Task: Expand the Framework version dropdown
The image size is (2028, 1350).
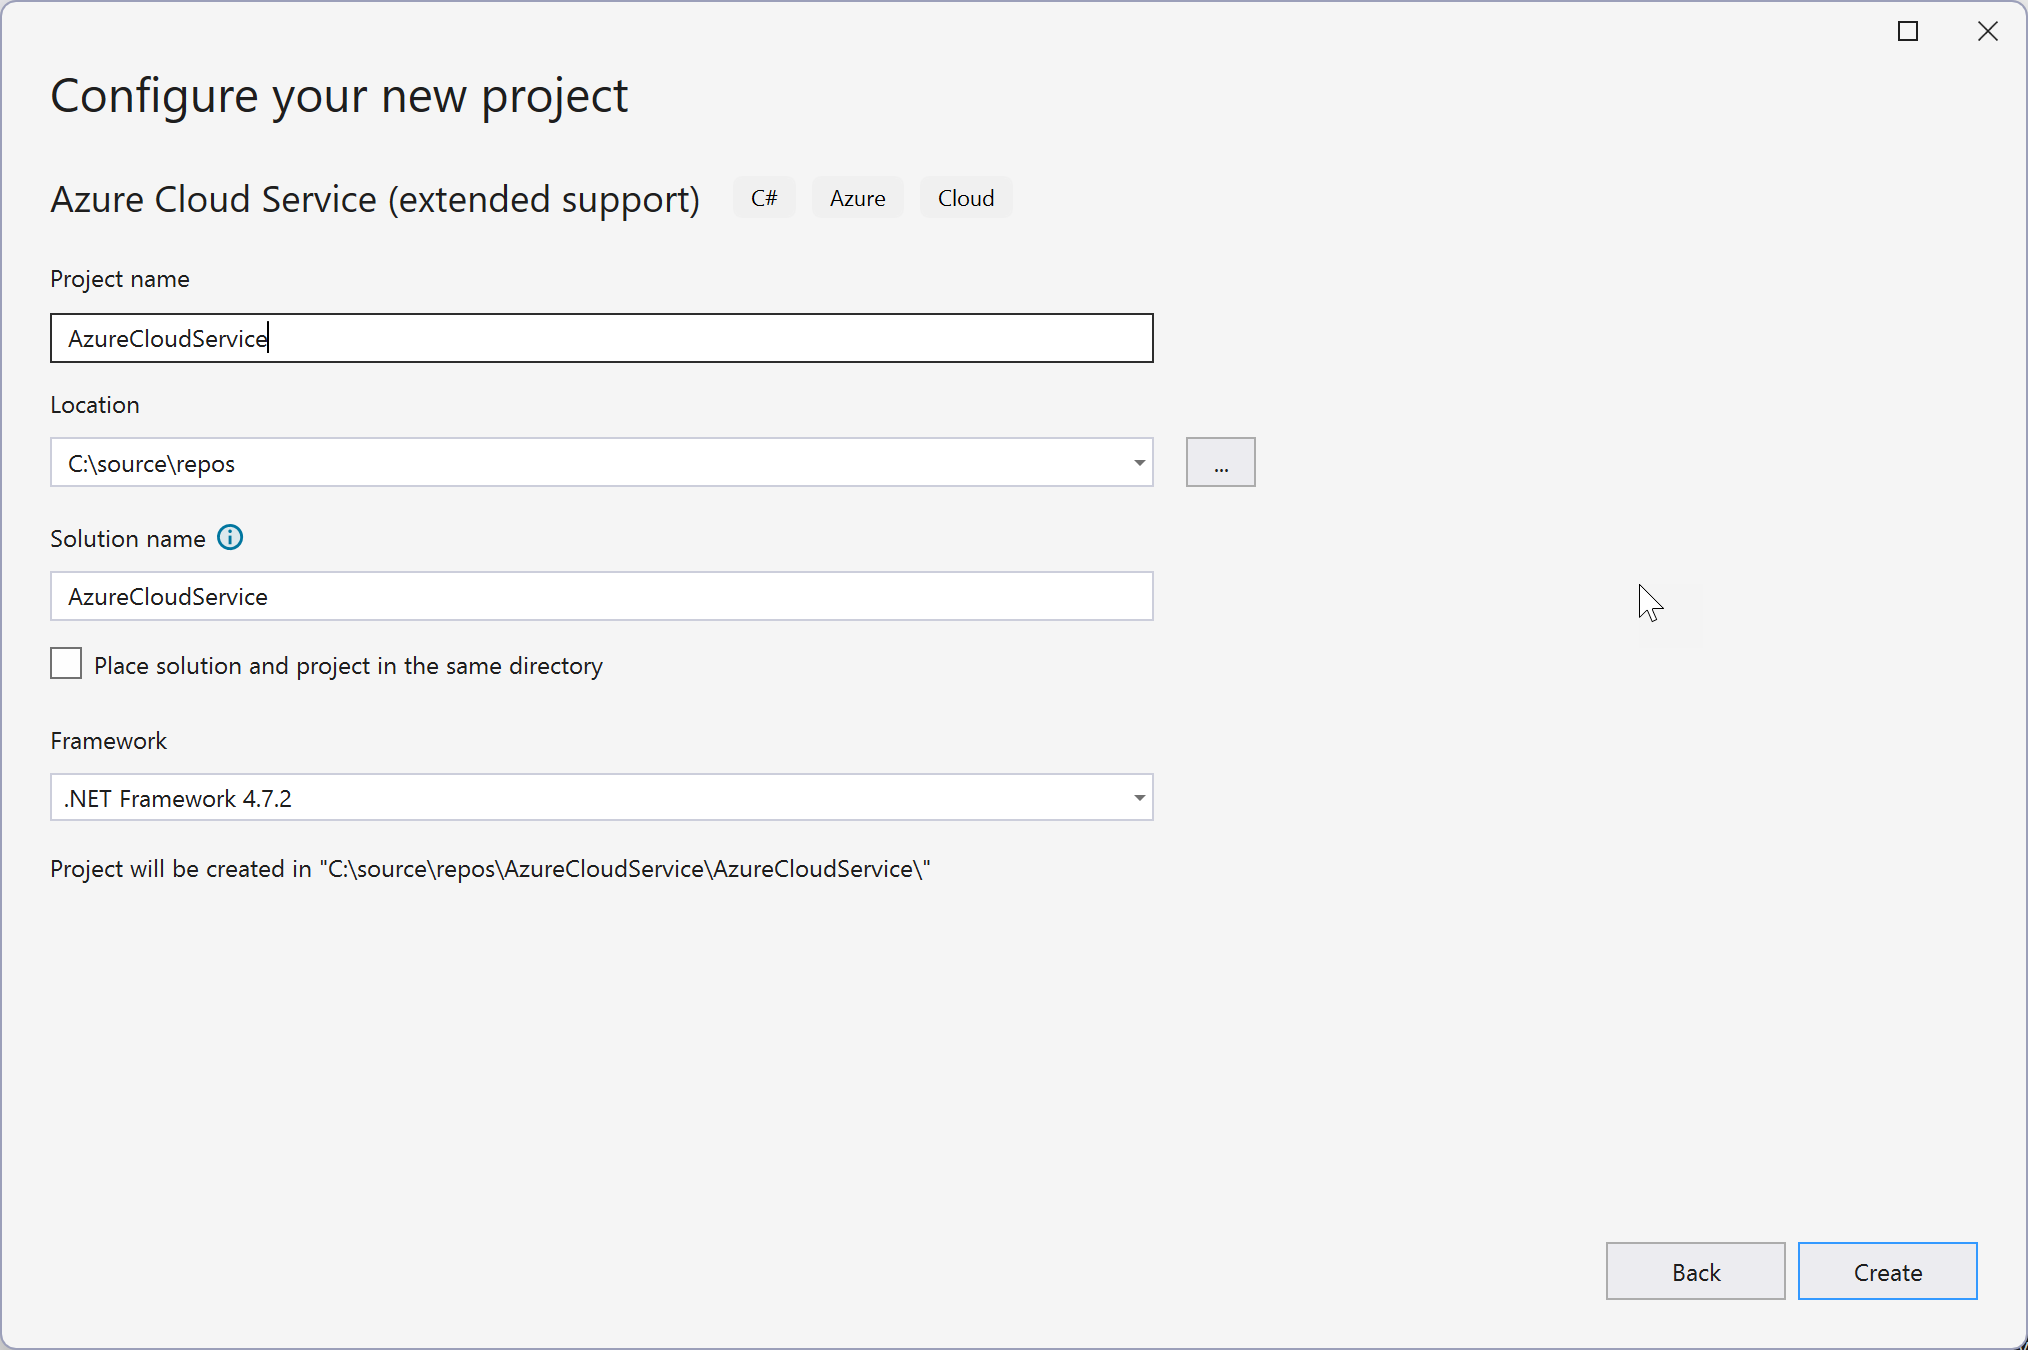Action: (x=1139, y=794)
